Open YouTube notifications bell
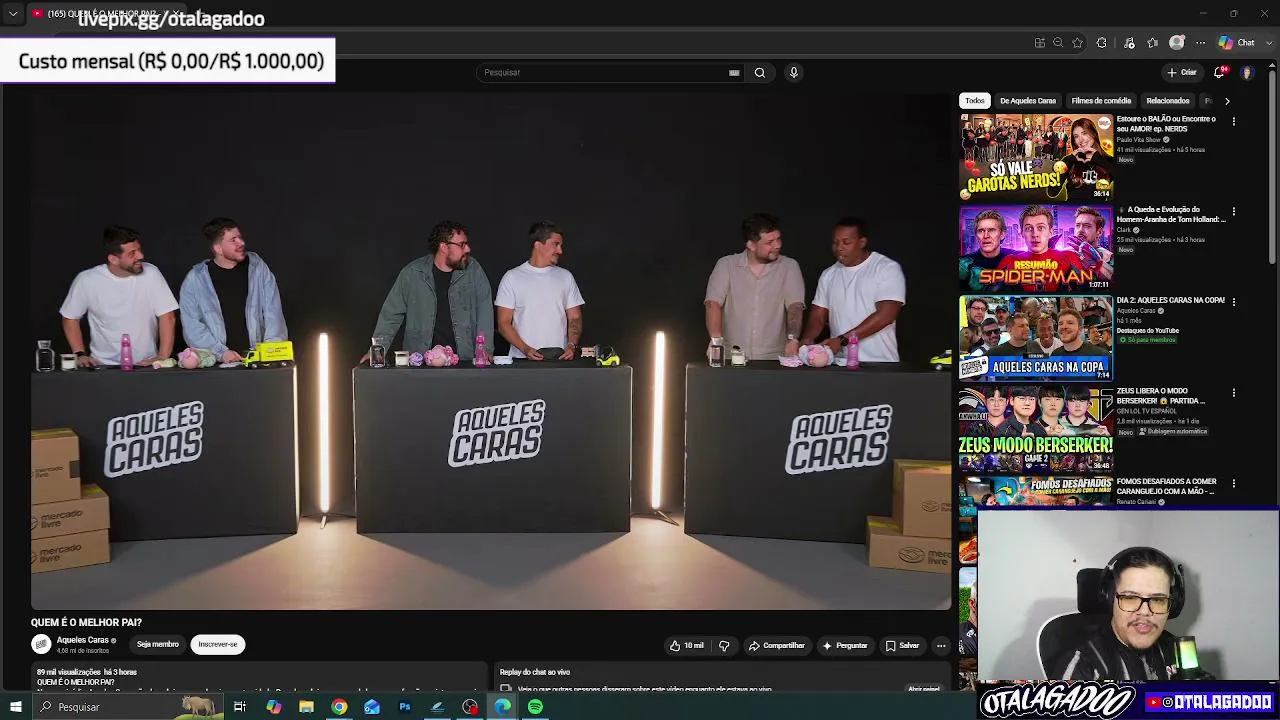Viewport: 1280px width, 720px height. pyautogui.click(x=1219, y=72)
